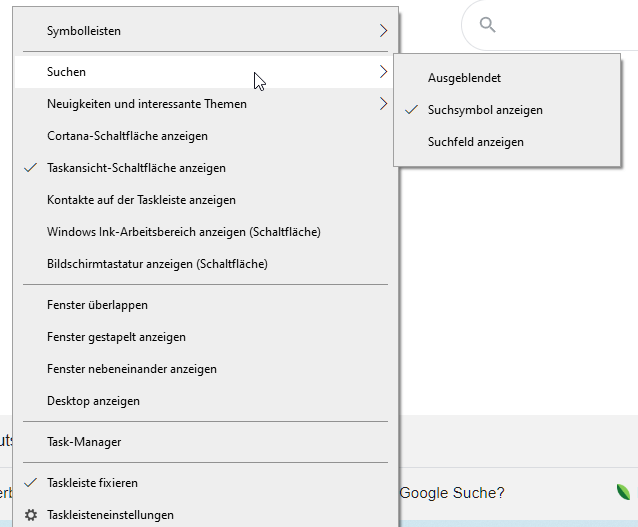
Task: Click the gear icon beside Taskleisteneinstellungen
Action: pos(31,515)
